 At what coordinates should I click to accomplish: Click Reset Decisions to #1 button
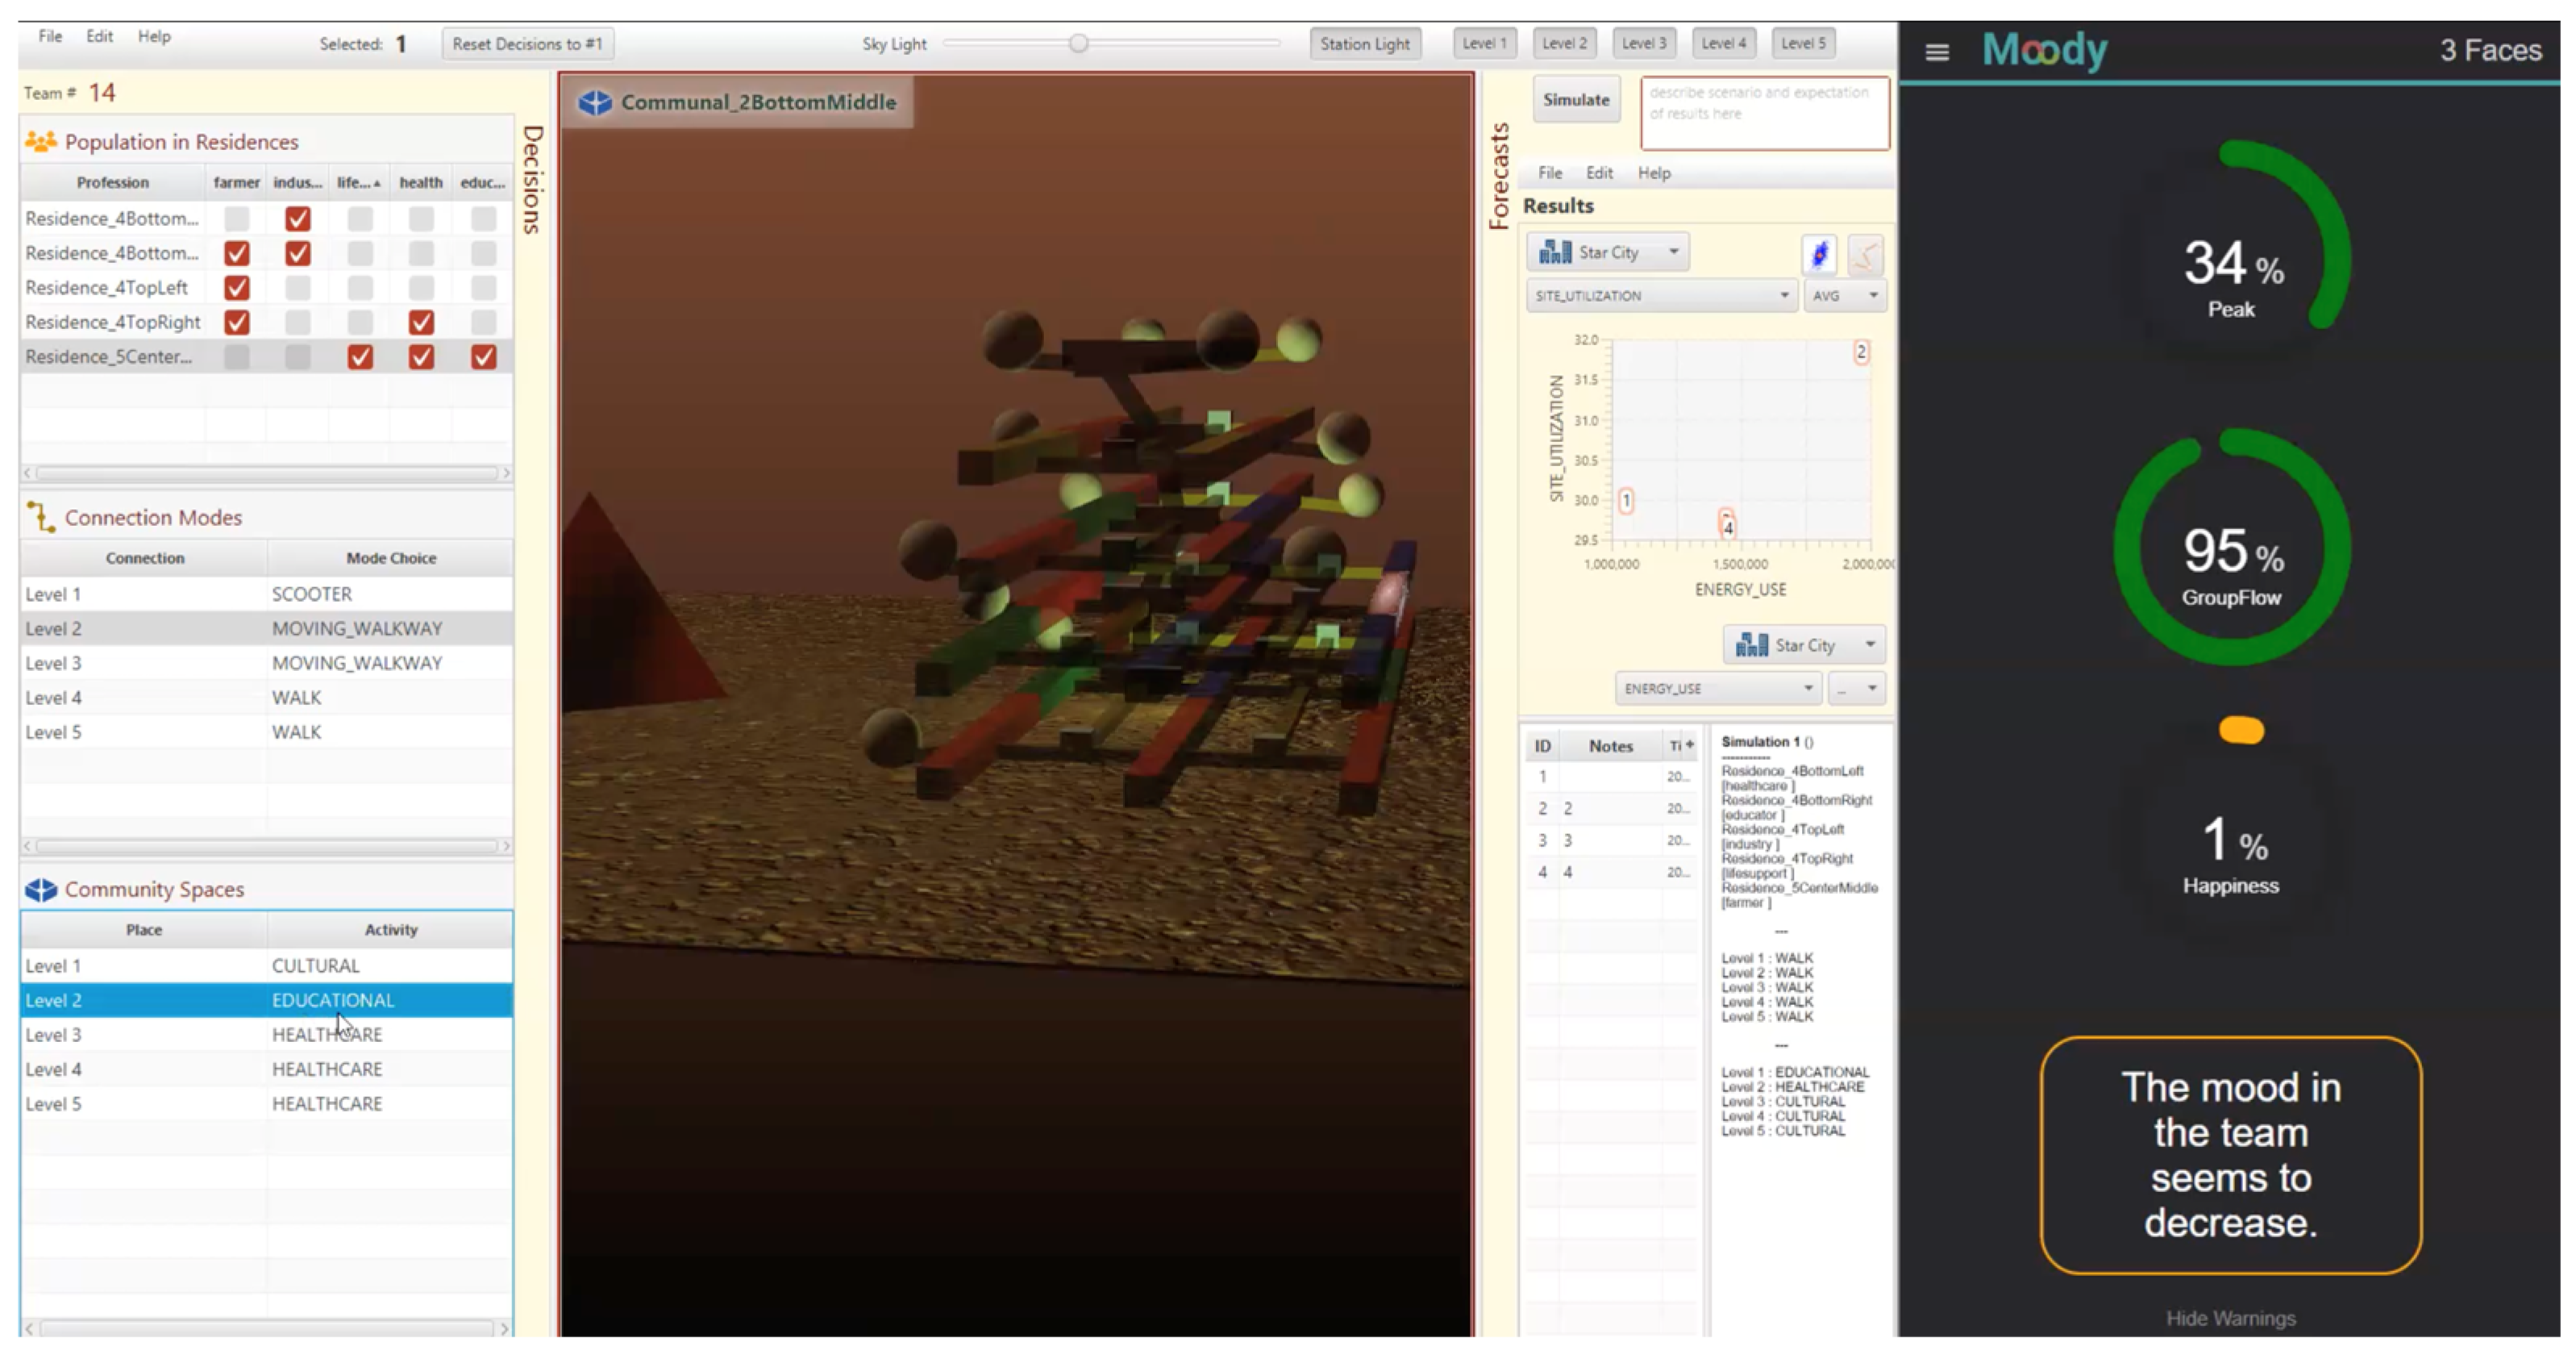[x=527, y=44]
